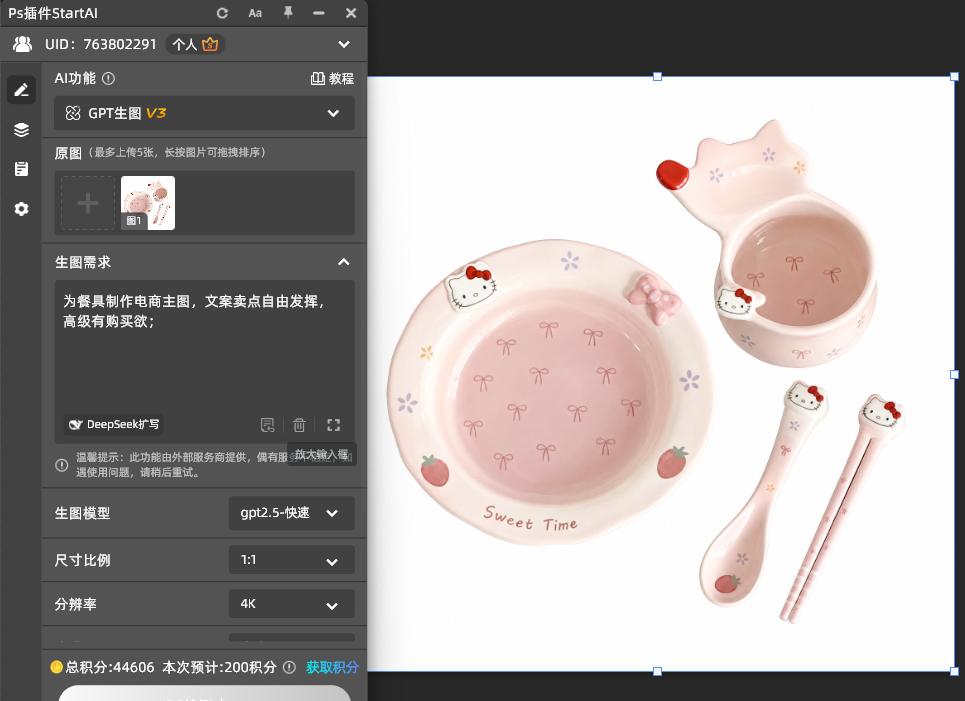Viewport: 965px width, 701px height.
Task: Click the Aa font size icon
Action: tap(255, 13)
